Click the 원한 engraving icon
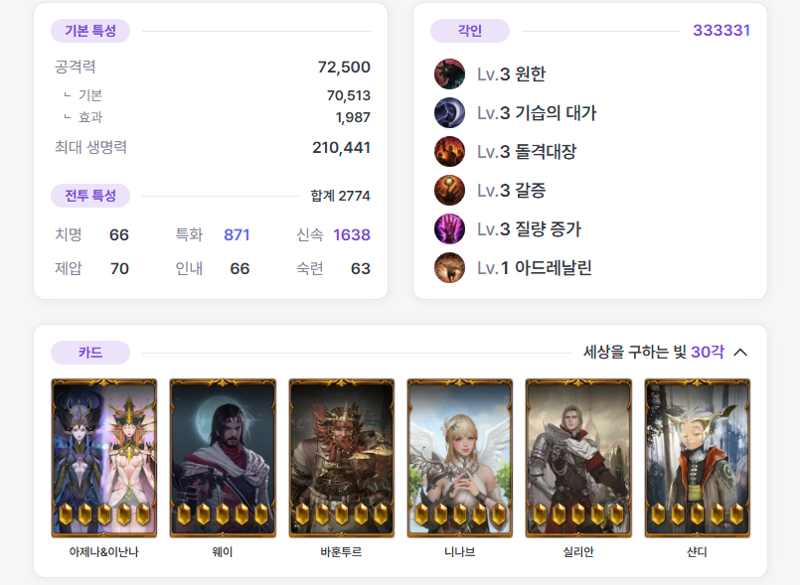This screenshot has width=800, height=585. point(449,74)
